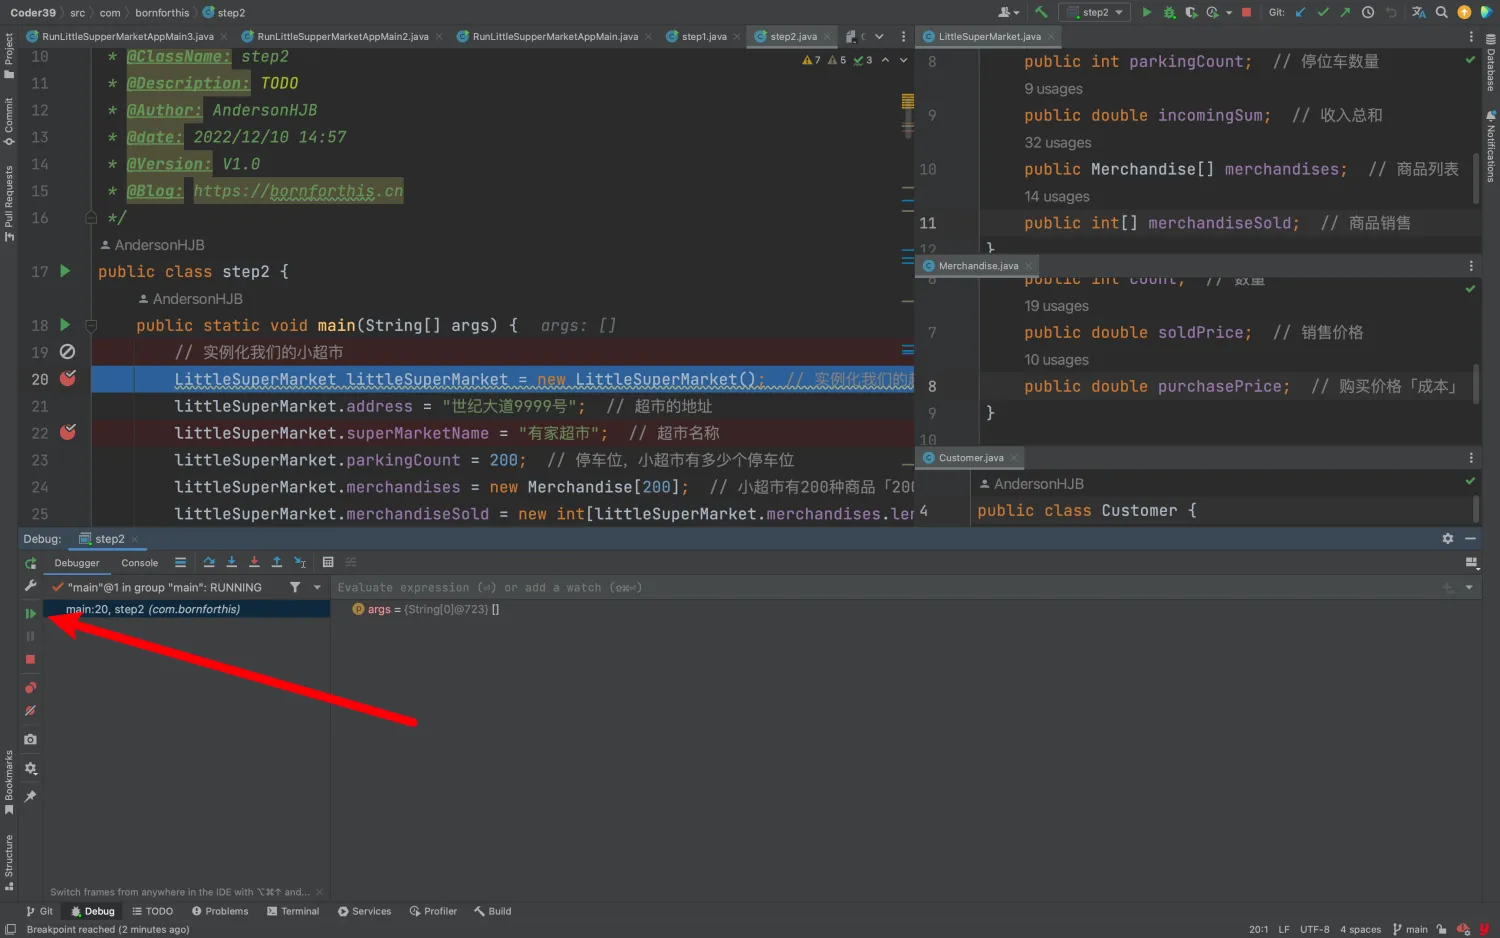Select the args variable row

pos(426,609)
